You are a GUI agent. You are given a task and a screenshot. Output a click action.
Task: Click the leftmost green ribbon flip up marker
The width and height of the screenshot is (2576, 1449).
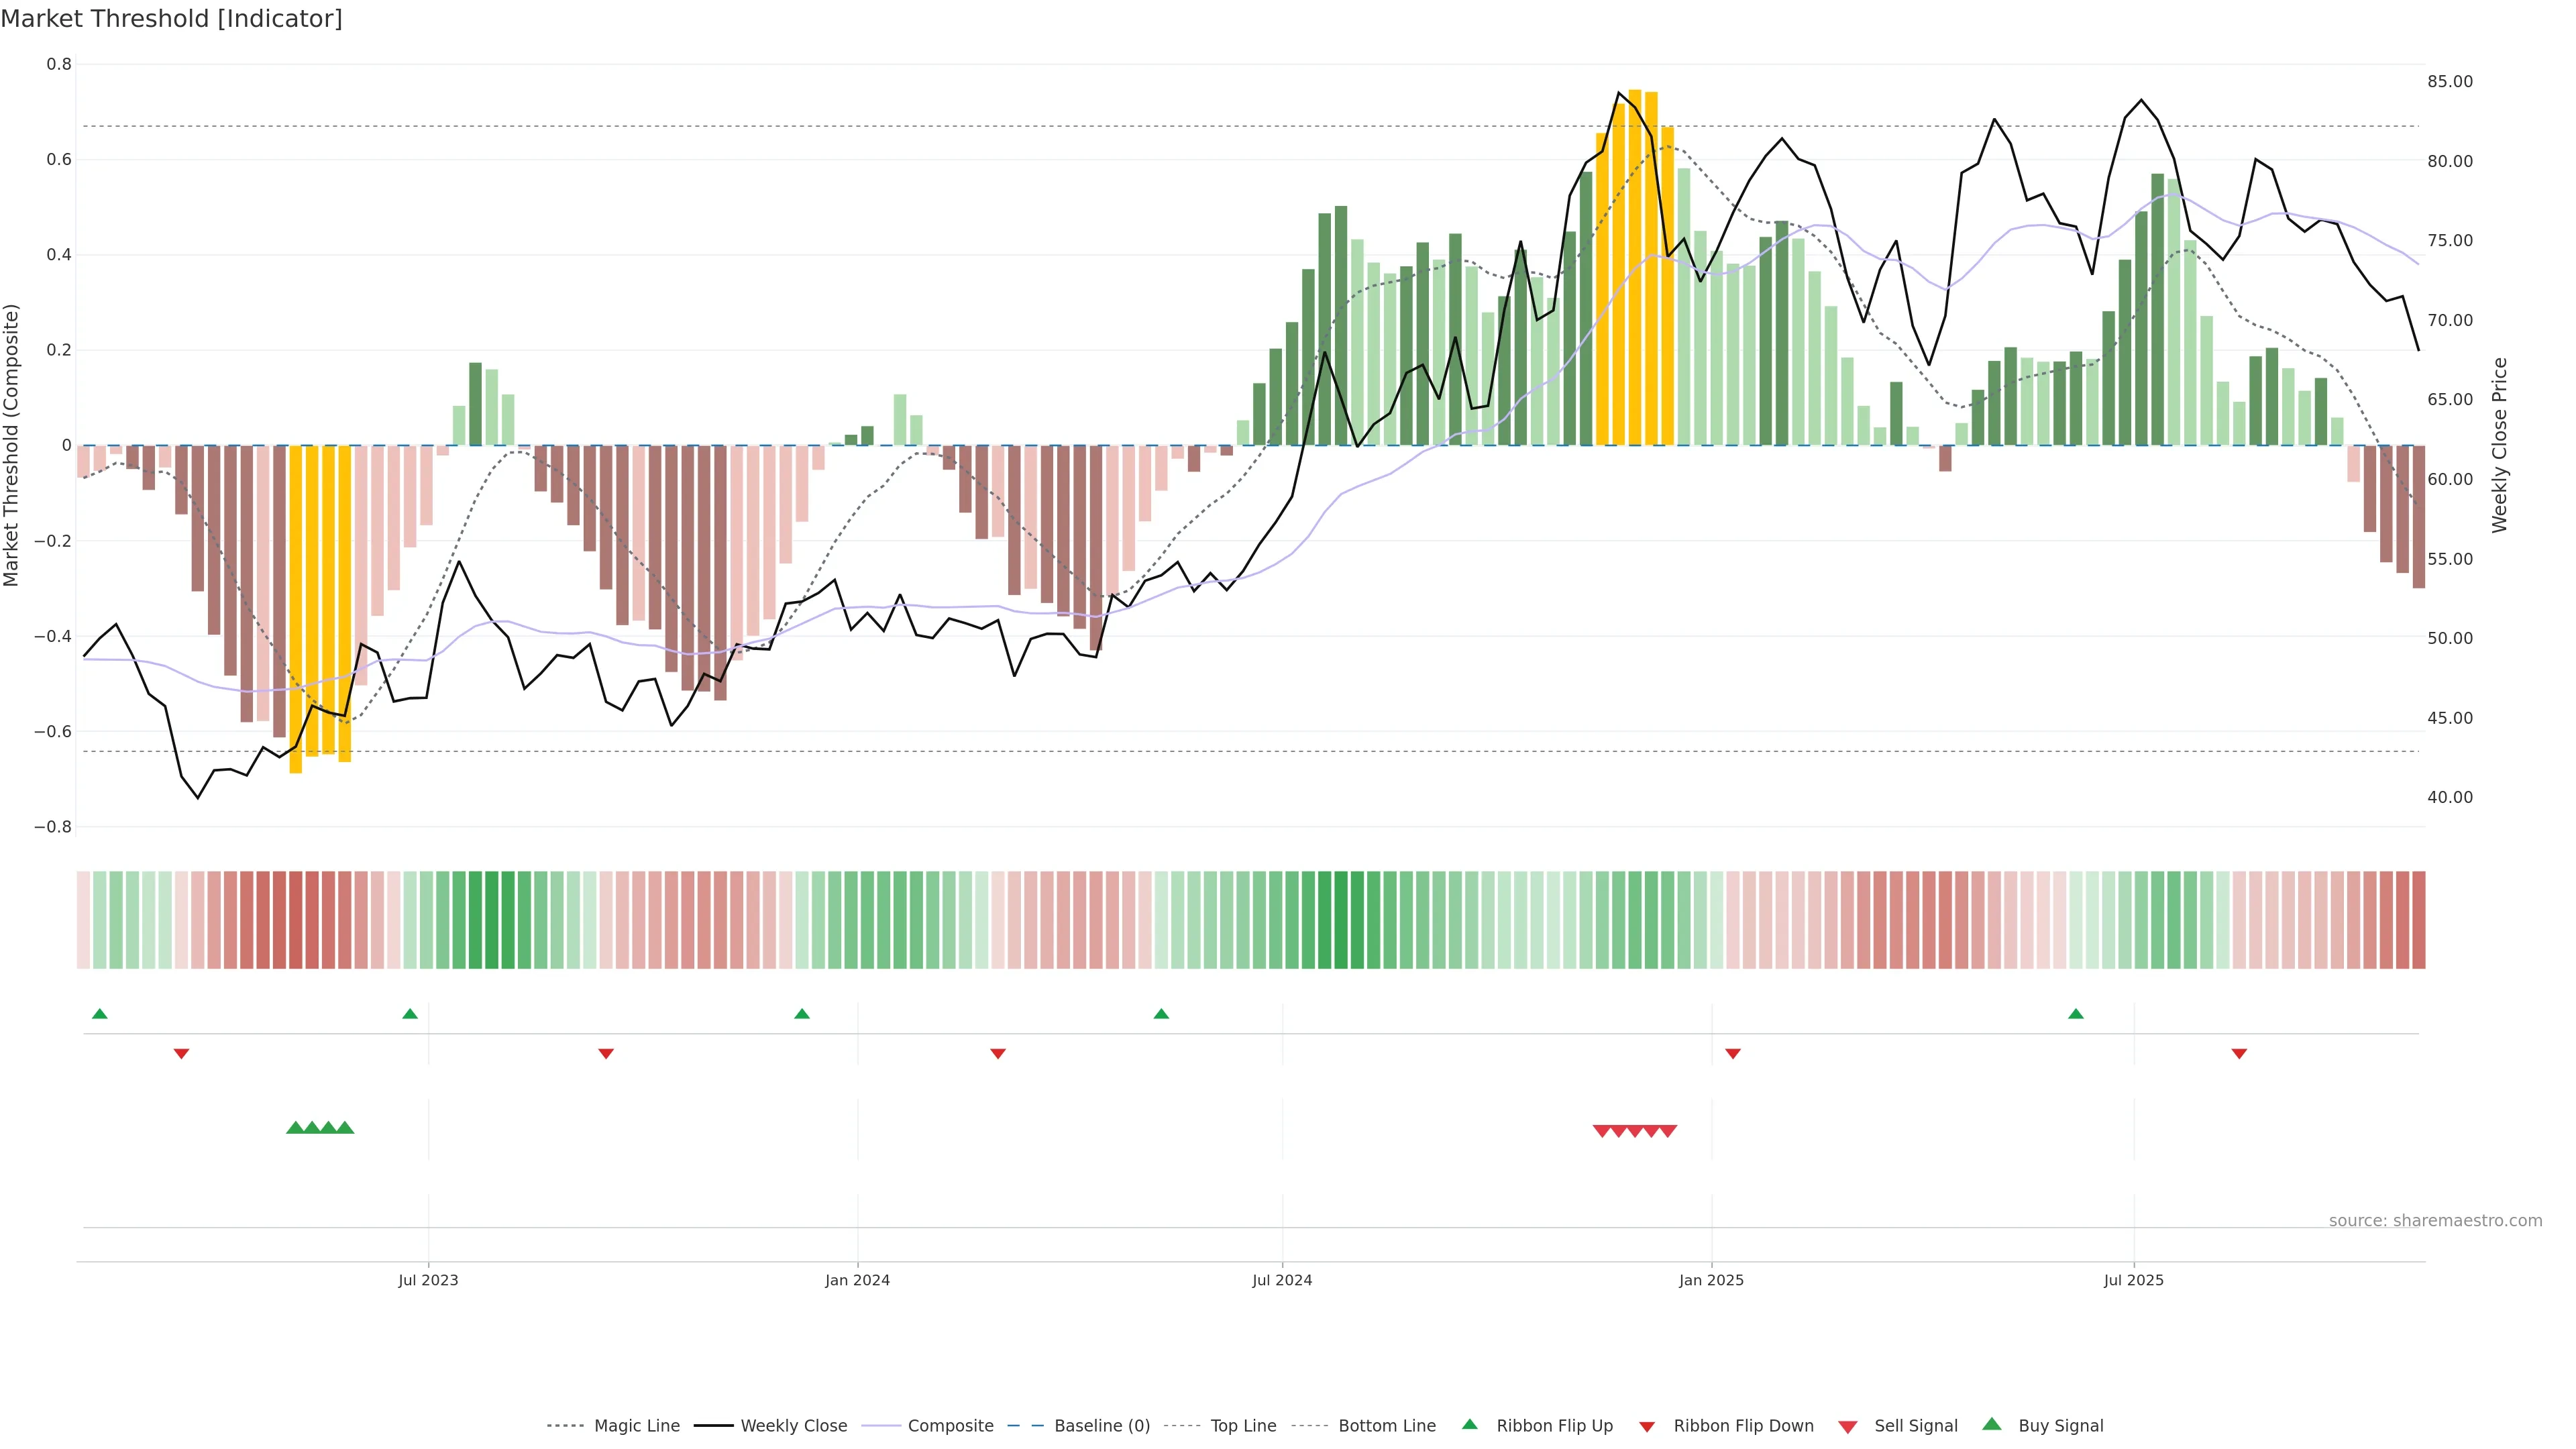pyautogui.click(x=99, y=1014)
